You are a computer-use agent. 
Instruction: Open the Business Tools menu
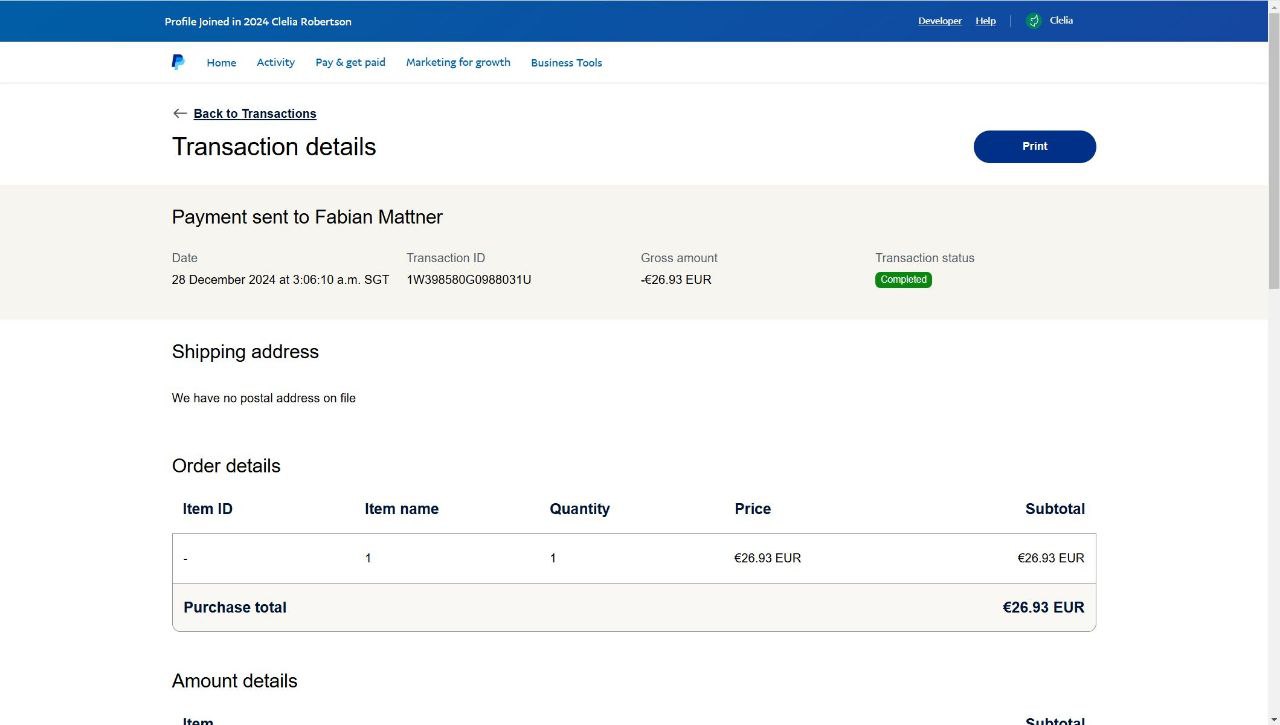(x=566, y=63)
